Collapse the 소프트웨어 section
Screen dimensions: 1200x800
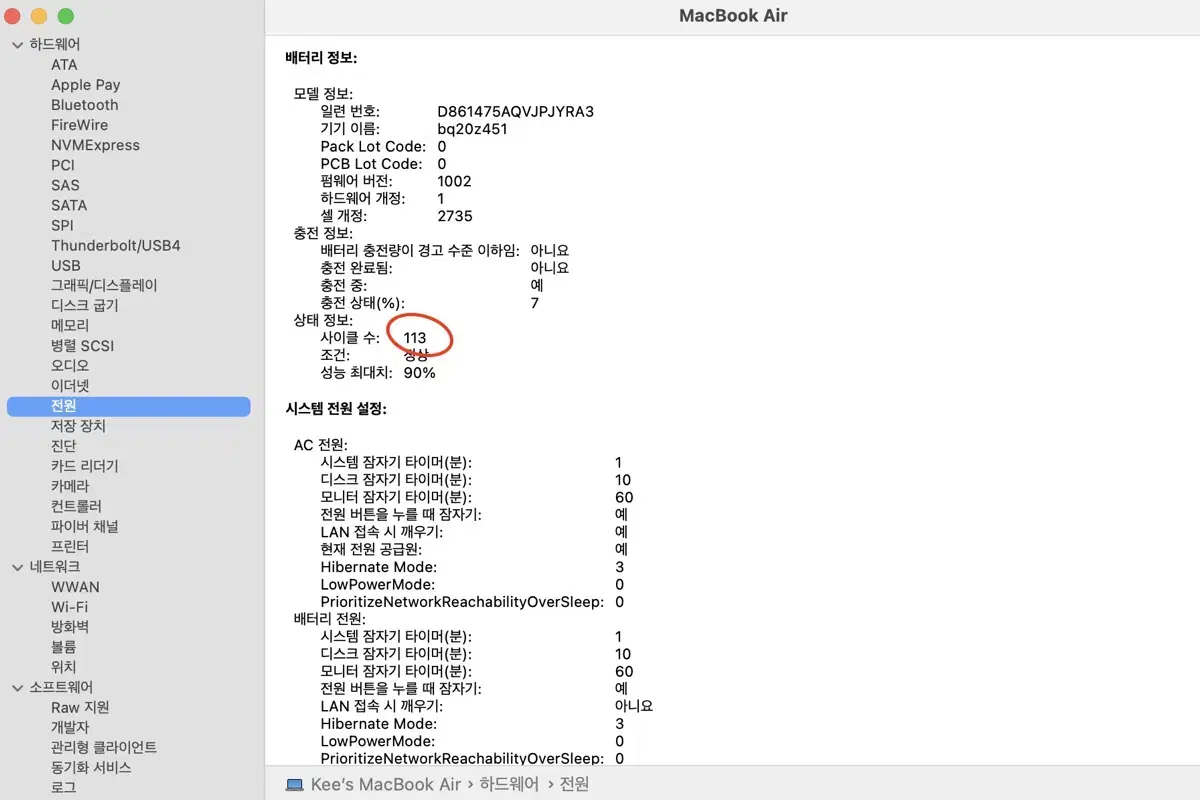point(17,687)
